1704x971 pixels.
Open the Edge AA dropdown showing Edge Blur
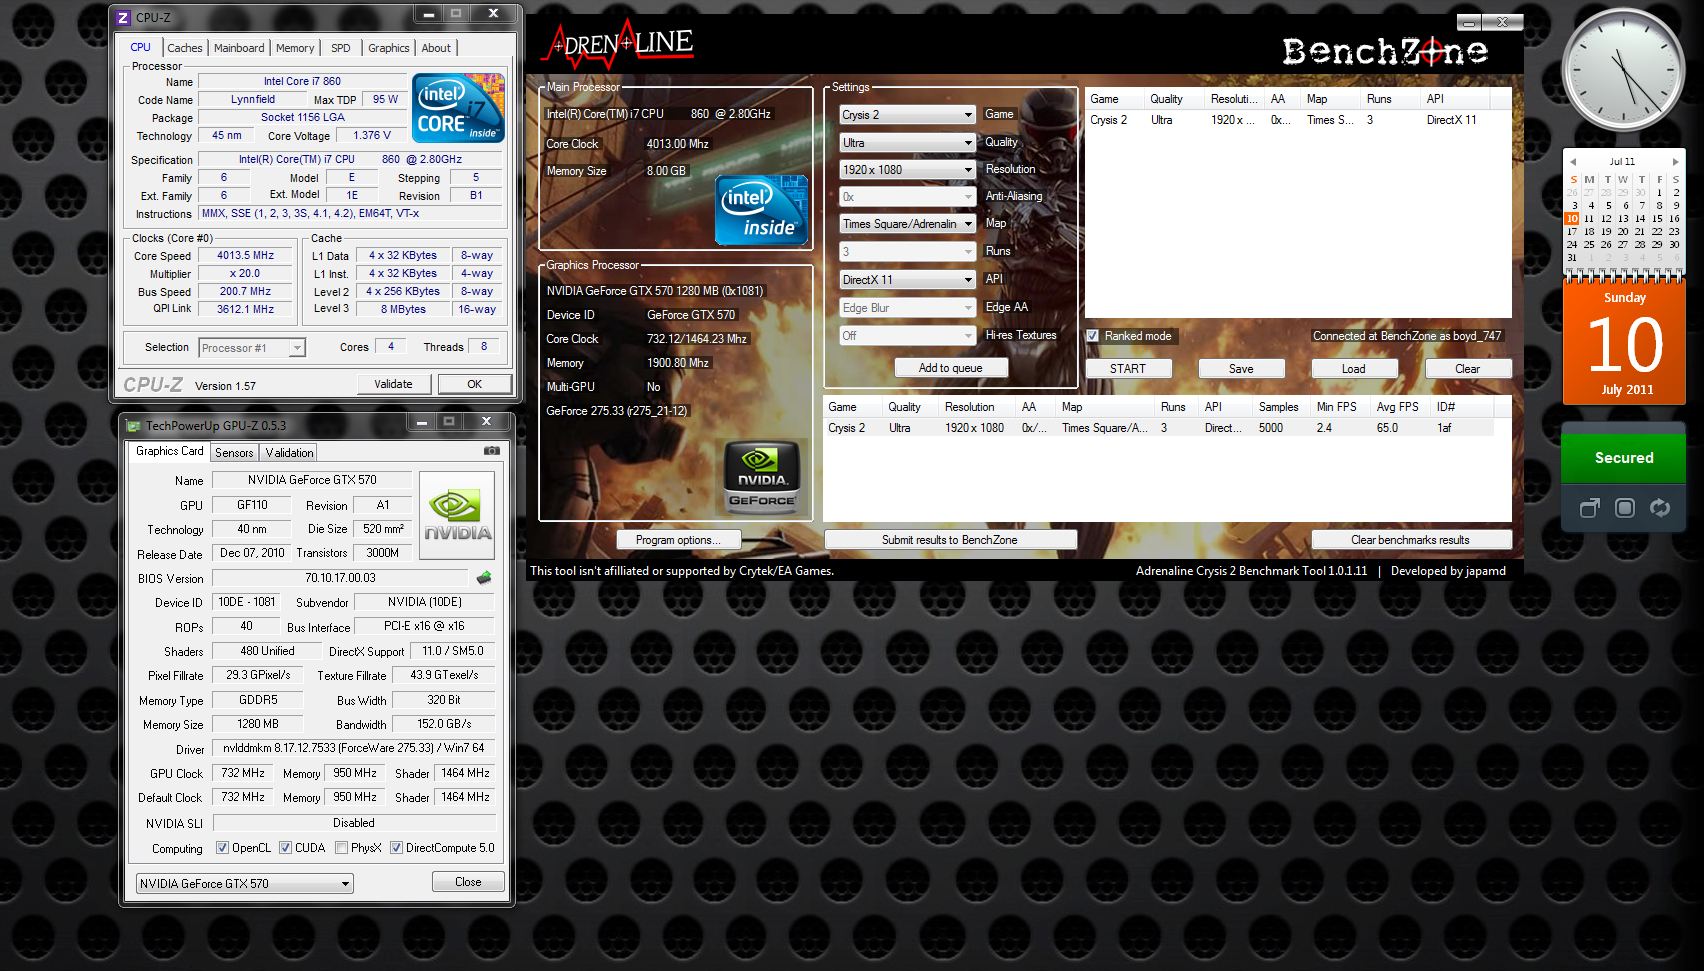point(907,308)
